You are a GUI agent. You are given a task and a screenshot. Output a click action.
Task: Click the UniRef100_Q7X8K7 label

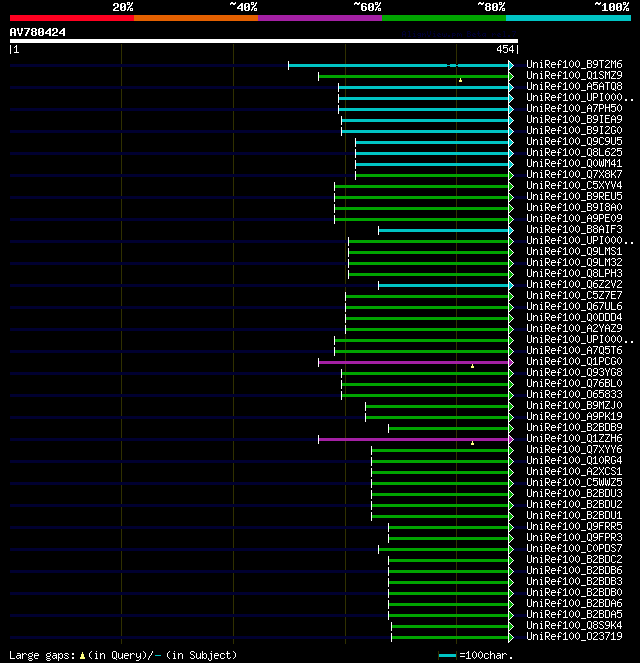[574, 174]
